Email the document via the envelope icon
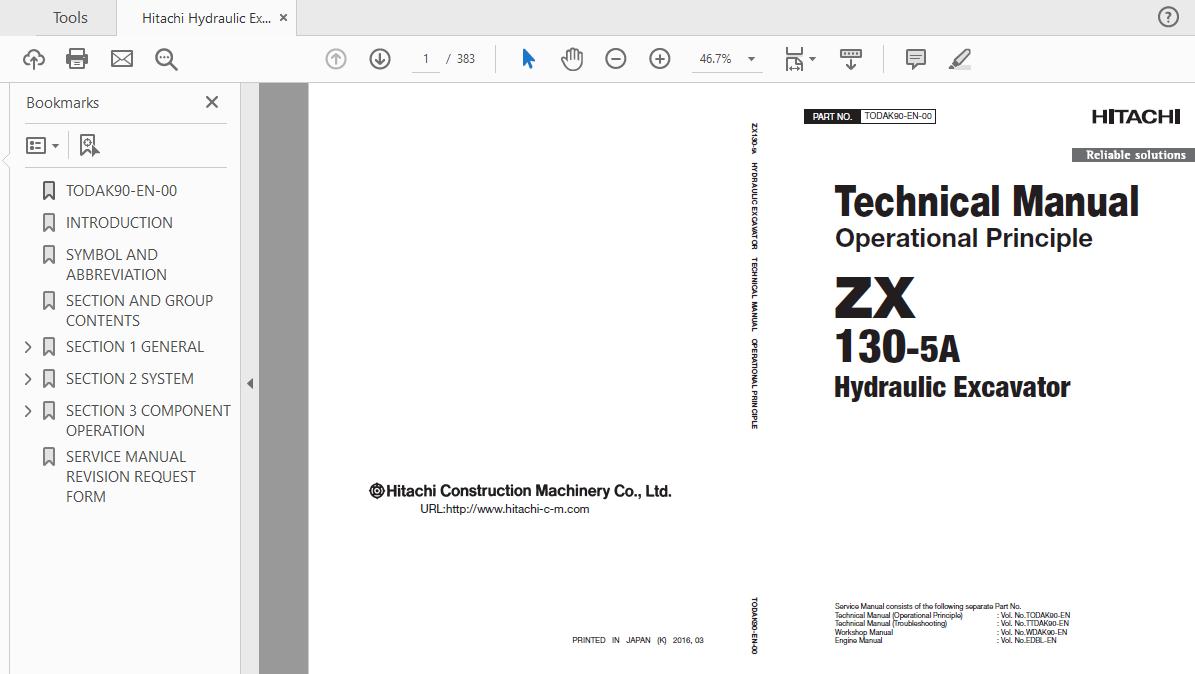Screen dimensions: 1195x674 tap(121, 58)
